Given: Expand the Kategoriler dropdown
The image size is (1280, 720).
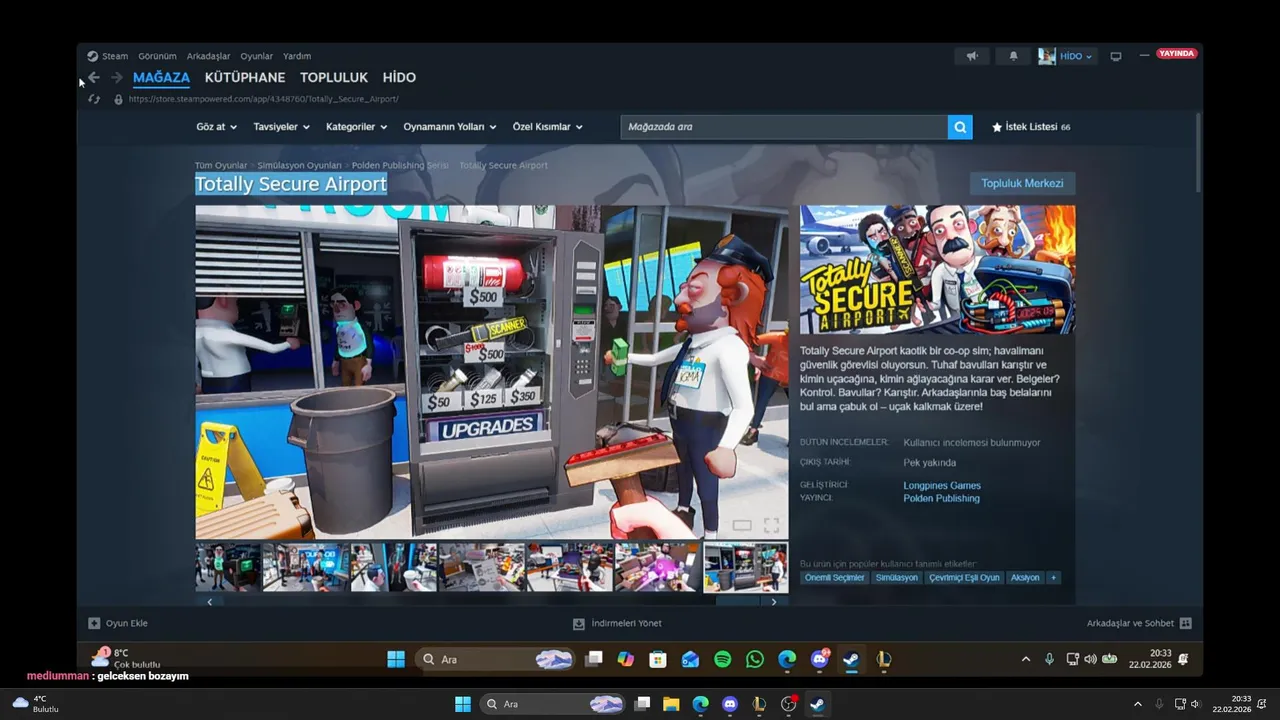Looking at the screenshot, I should 356,127.
